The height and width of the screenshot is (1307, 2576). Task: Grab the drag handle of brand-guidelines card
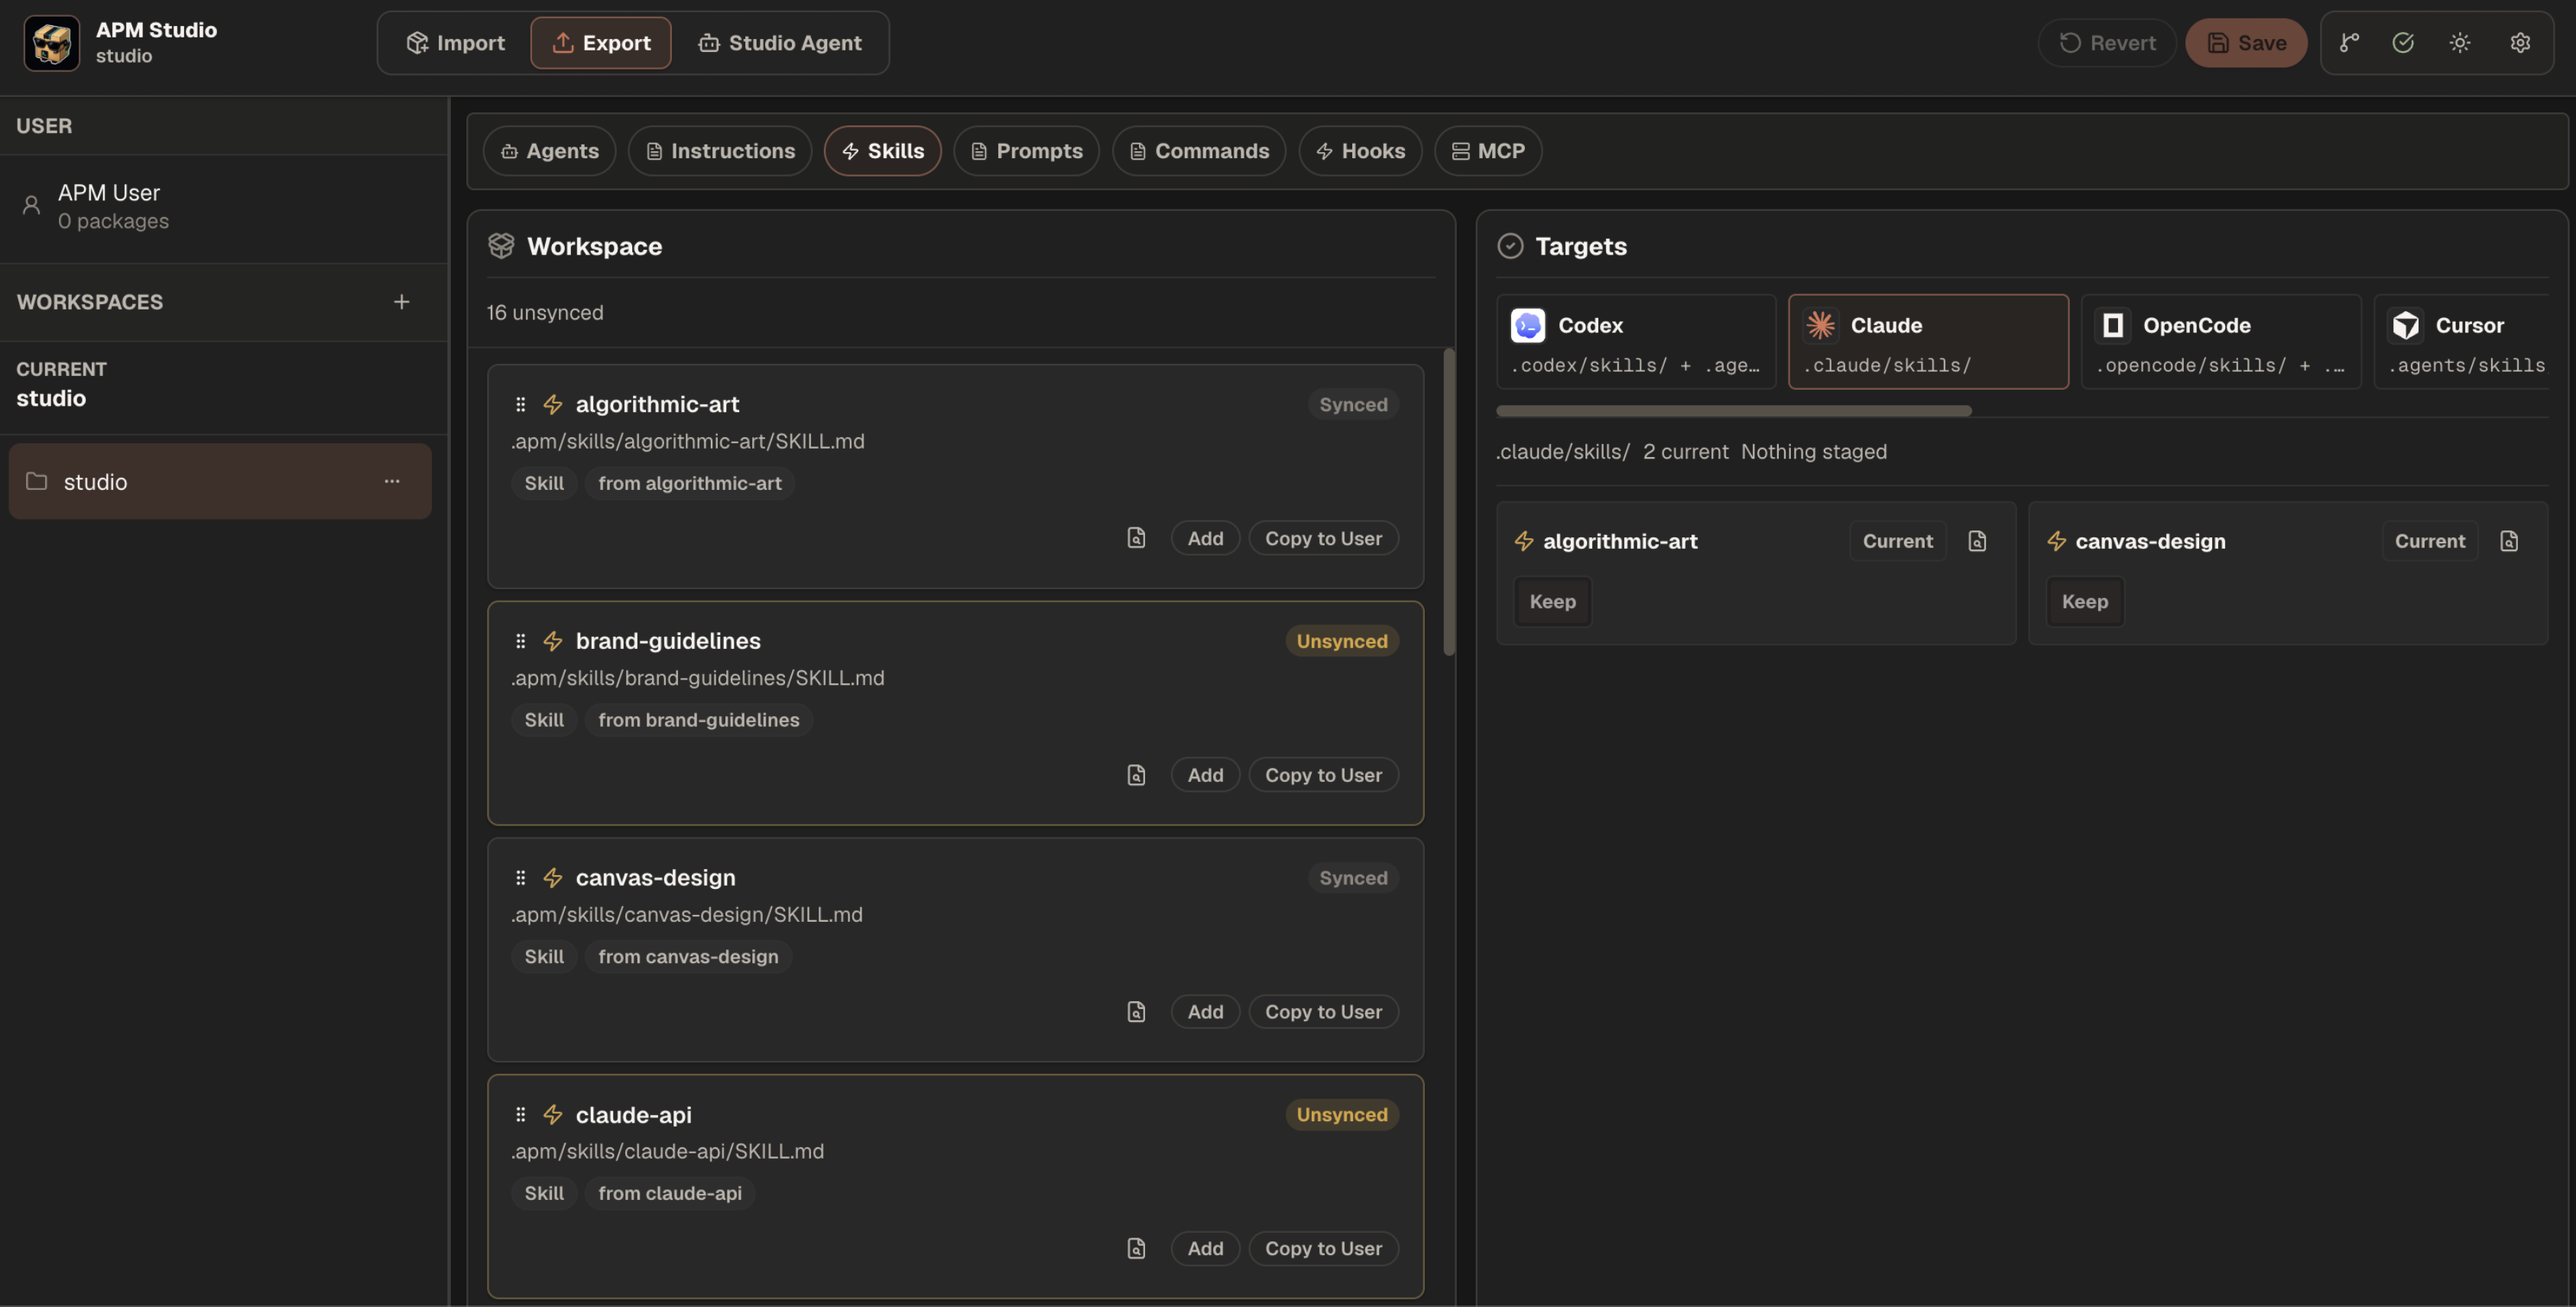pos(520,641)
